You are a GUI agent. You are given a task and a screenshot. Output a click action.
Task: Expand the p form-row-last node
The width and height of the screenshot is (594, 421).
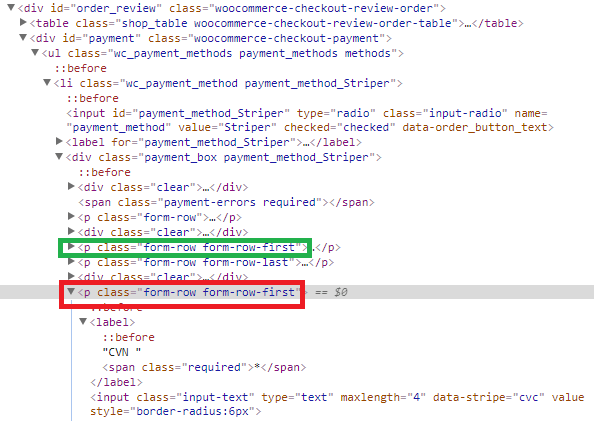(71, 261)
